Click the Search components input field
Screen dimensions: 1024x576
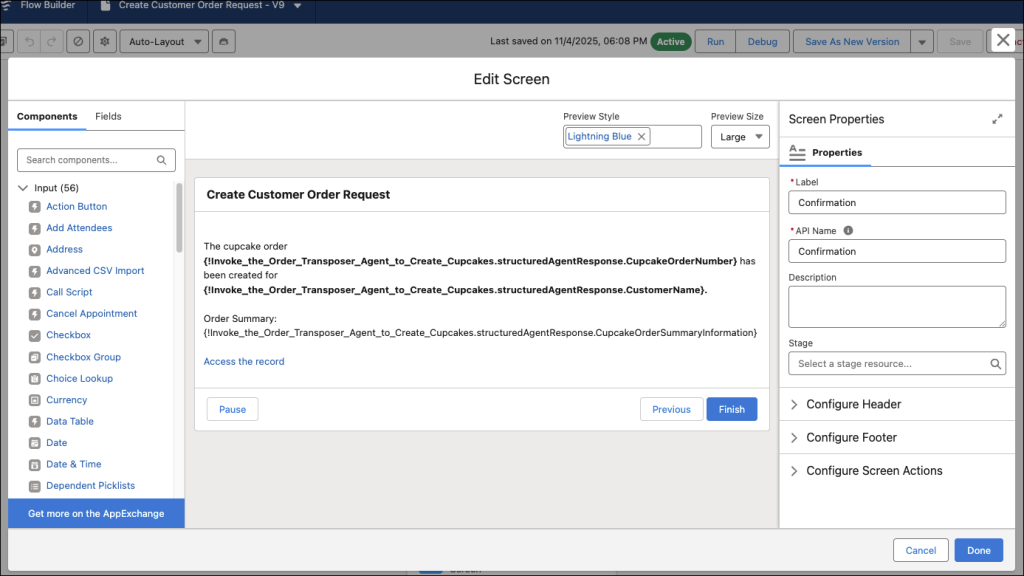pyautogui.click(x=88, y=160)
